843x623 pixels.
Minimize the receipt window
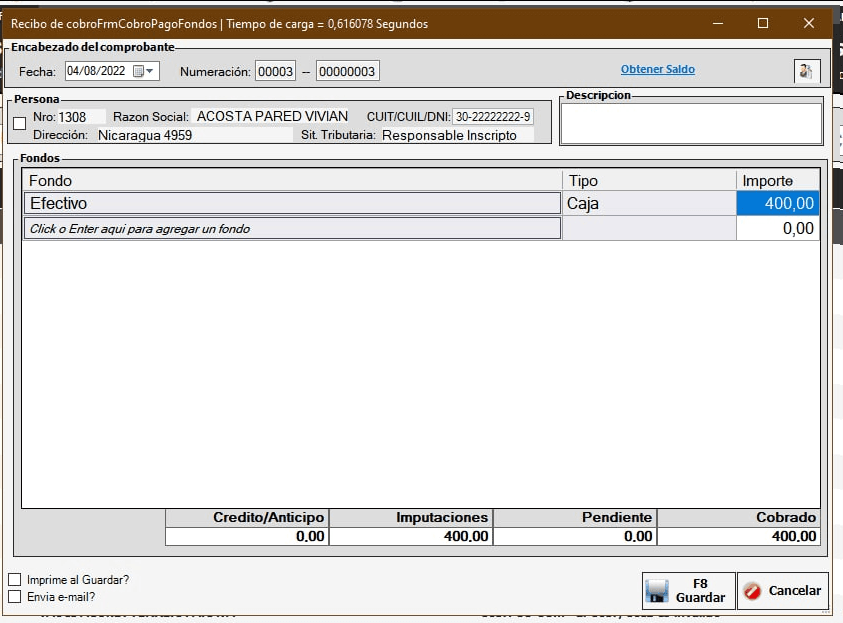[x=717, y=23]
